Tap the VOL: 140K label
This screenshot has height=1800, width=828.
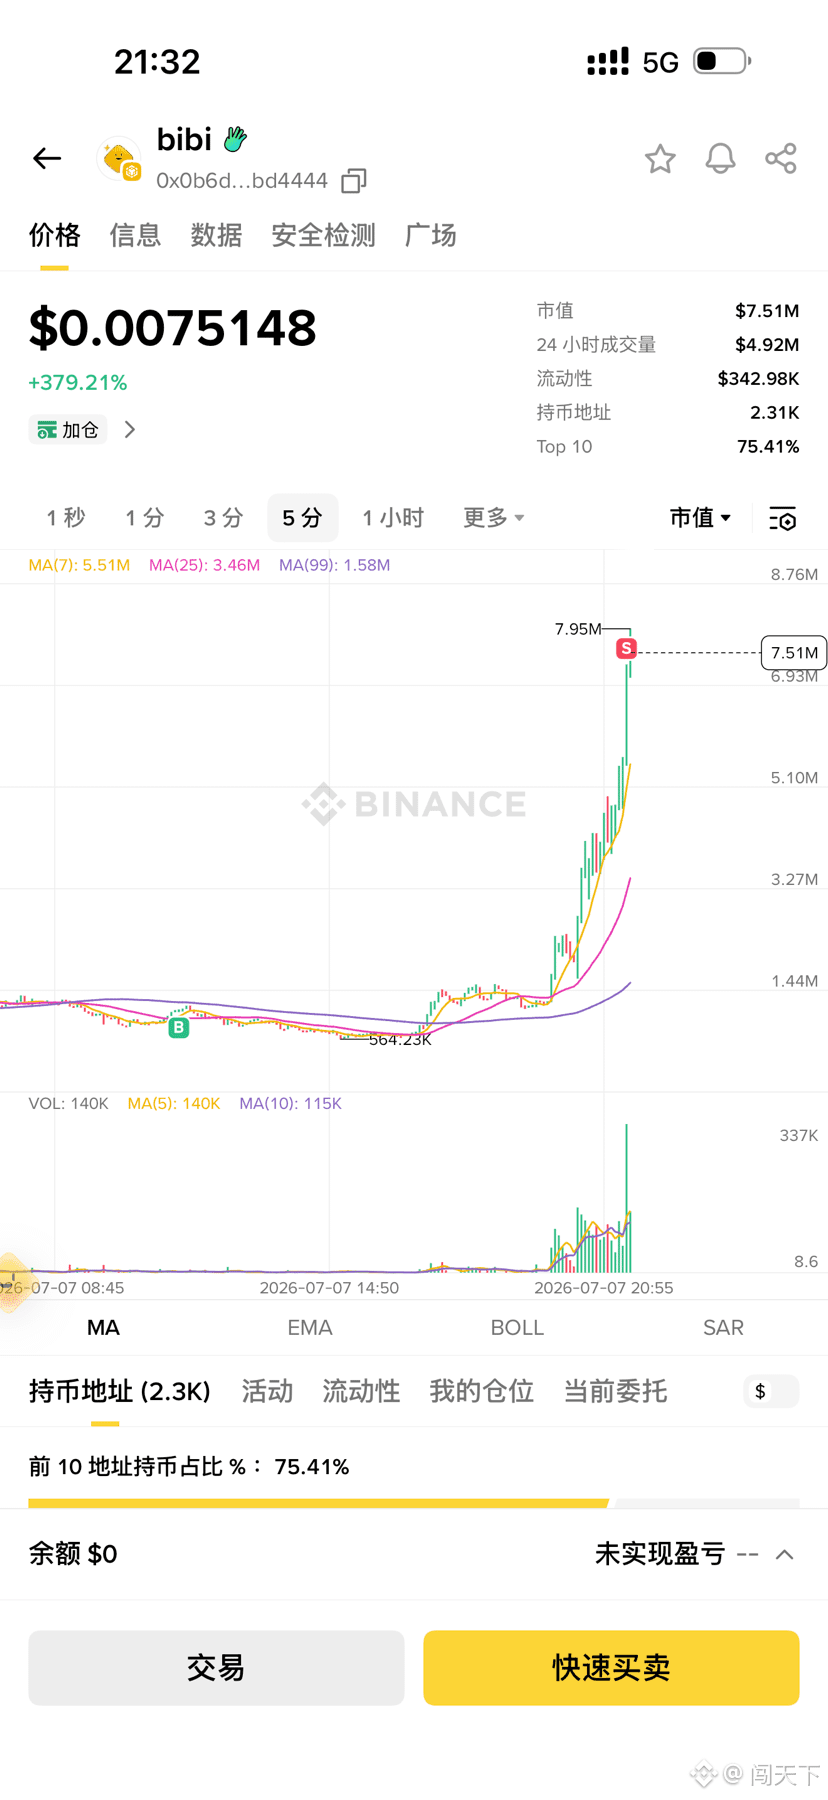(68, 1103)
